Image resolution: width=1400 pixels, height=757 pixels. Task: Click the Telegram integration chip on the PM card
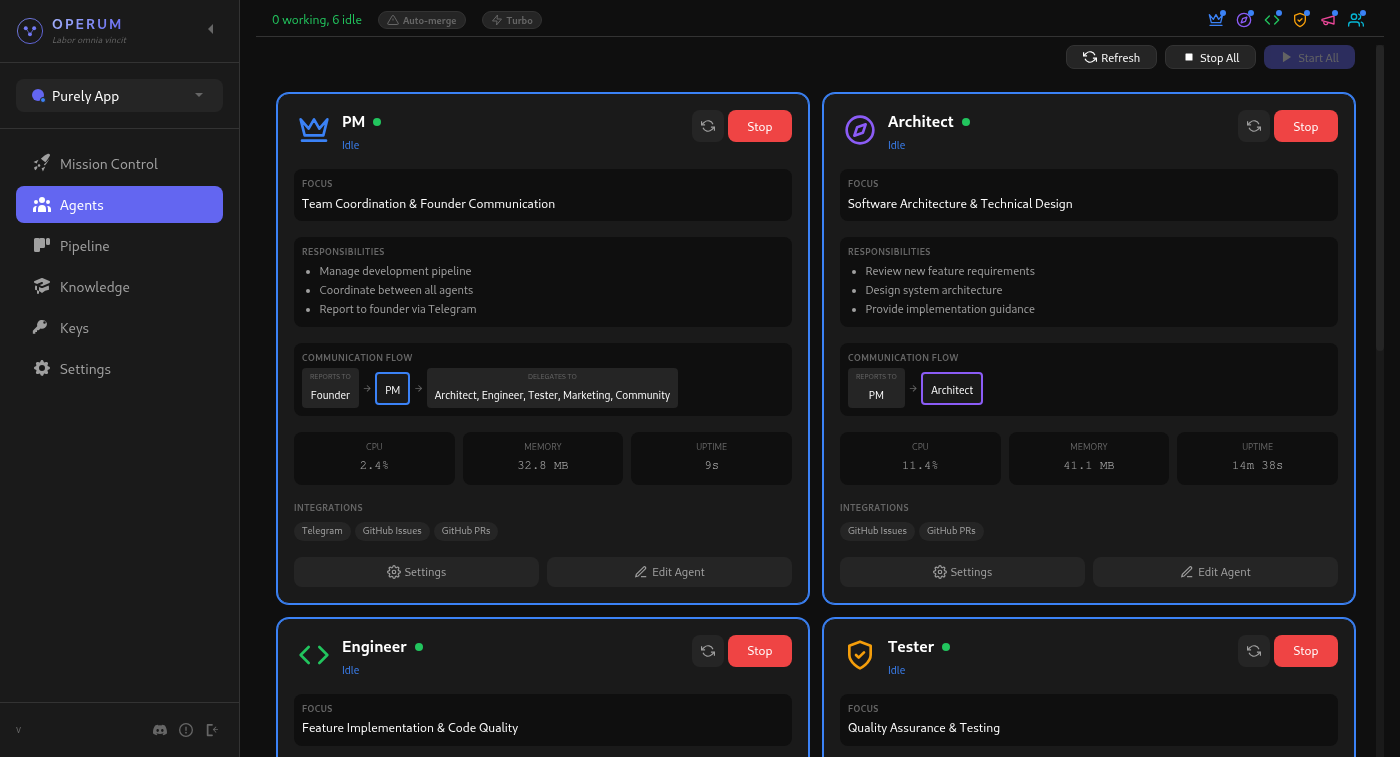point(322,531)
